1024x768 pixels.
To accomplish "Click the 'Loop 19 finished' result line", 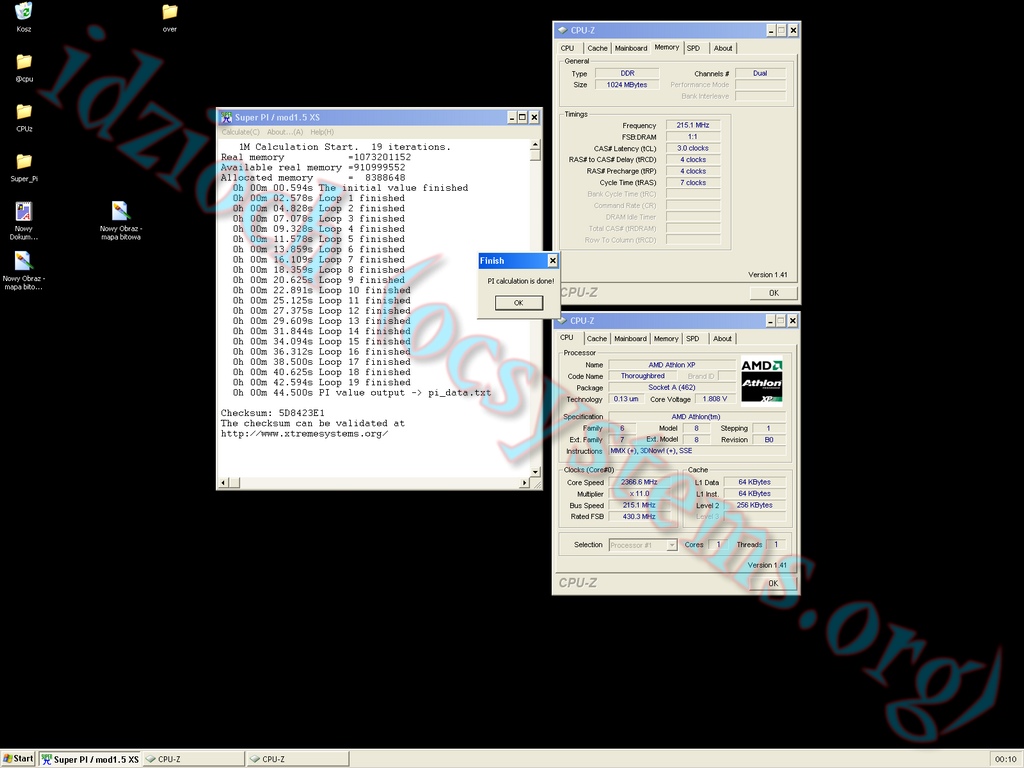I will [322, 382].
